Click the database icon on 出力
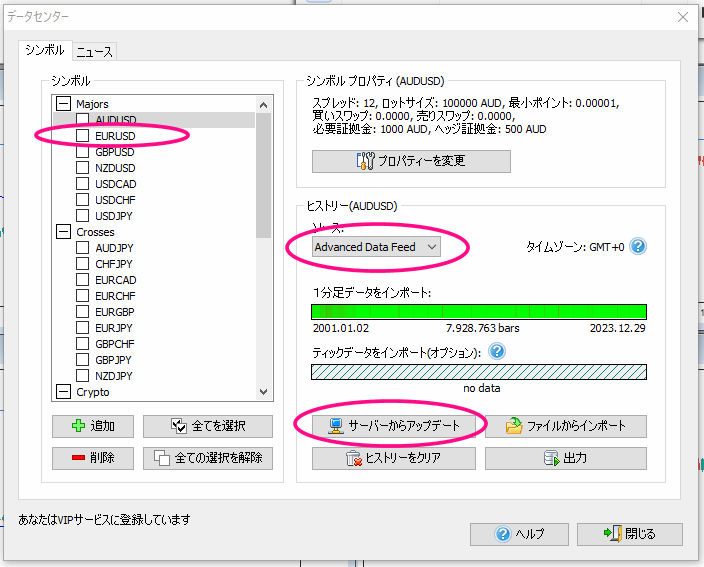The width and height of the screenshot is (704, 567). point(551,458)
